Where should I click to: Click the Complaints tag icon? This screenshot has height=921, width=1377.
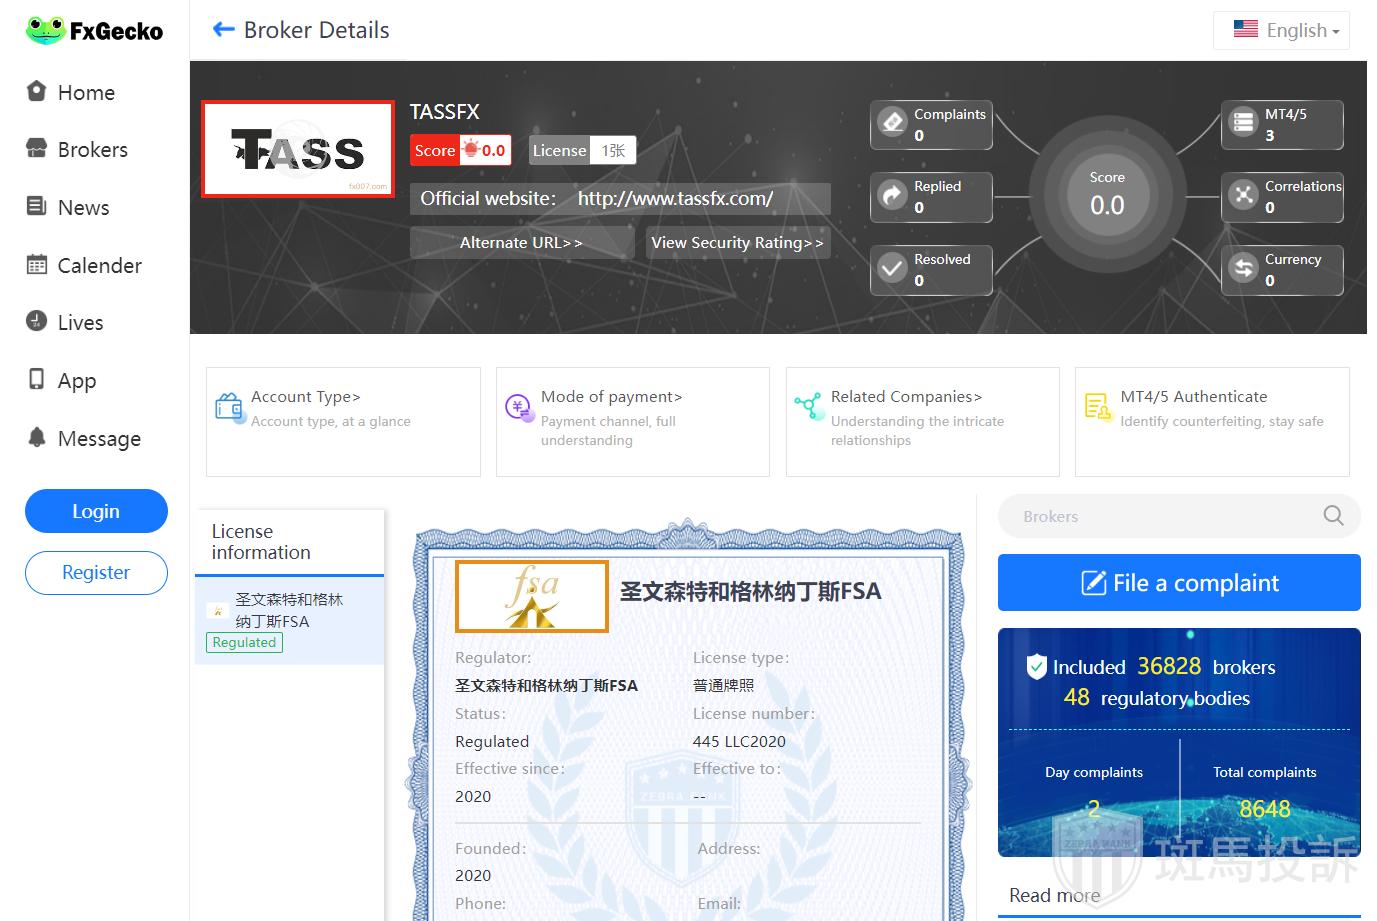click(892, 123)
